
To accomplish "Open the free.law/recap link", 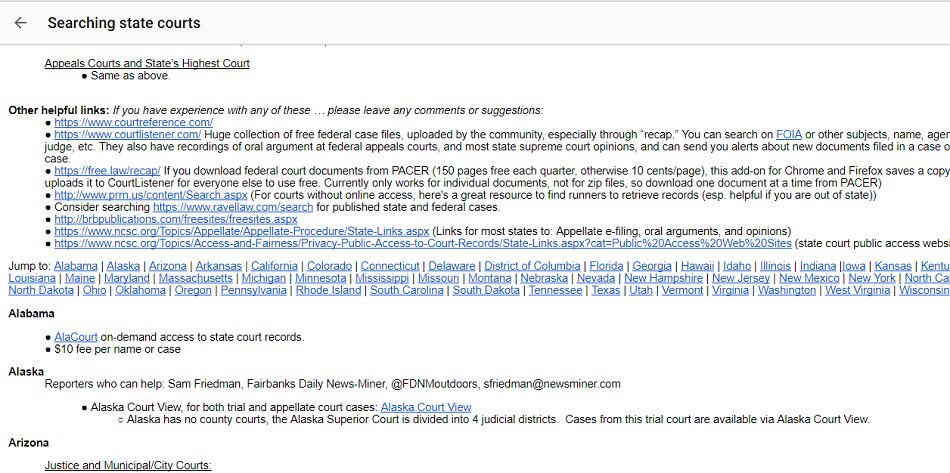I will coord(107,171).
